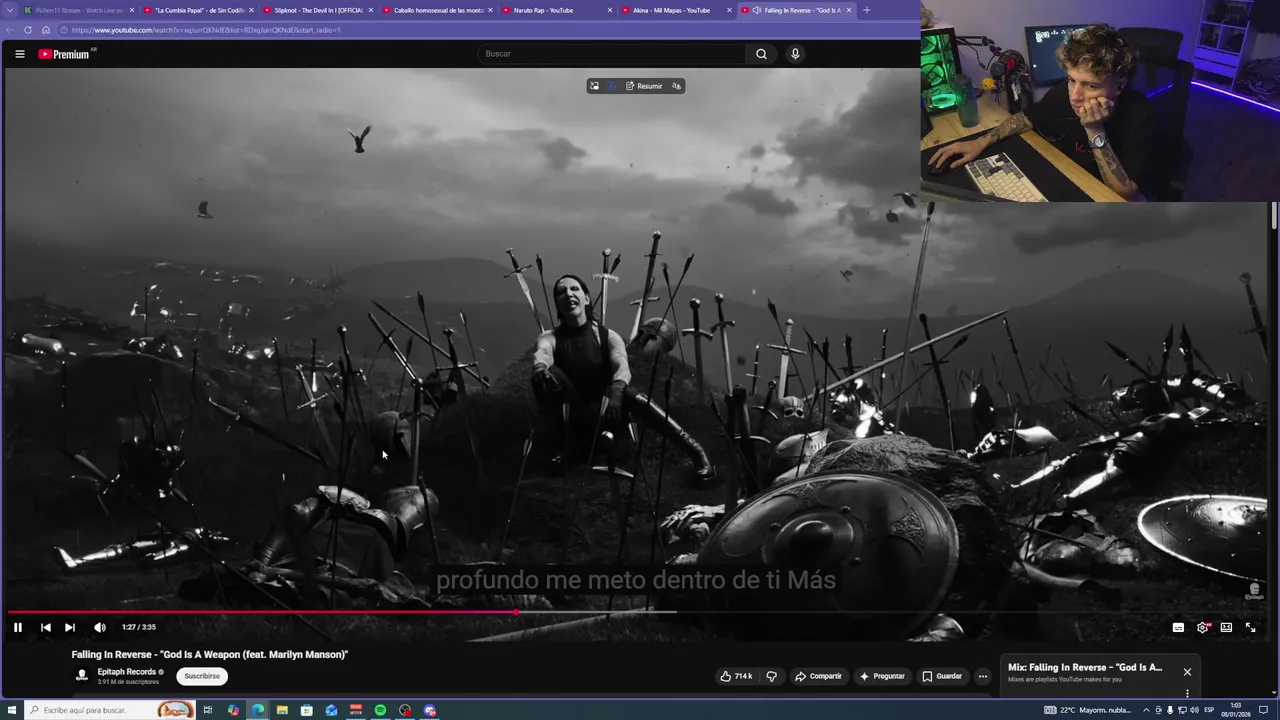Open the YouTube hamburger guide menu

pos(19,54)
